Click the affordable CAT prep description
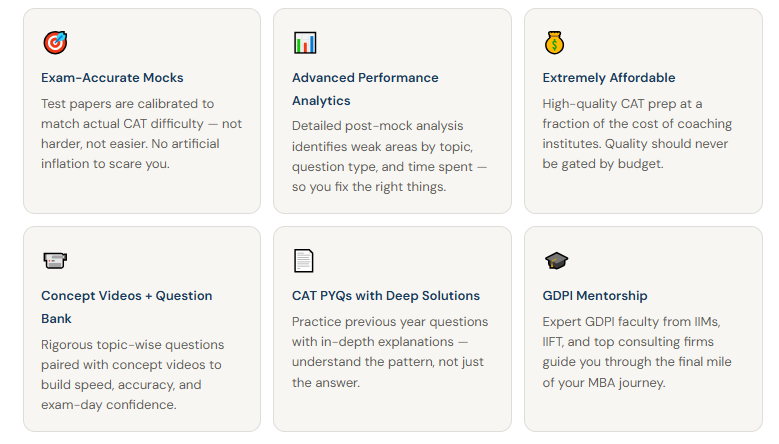 pyautogui.click(x=637, y=134)
